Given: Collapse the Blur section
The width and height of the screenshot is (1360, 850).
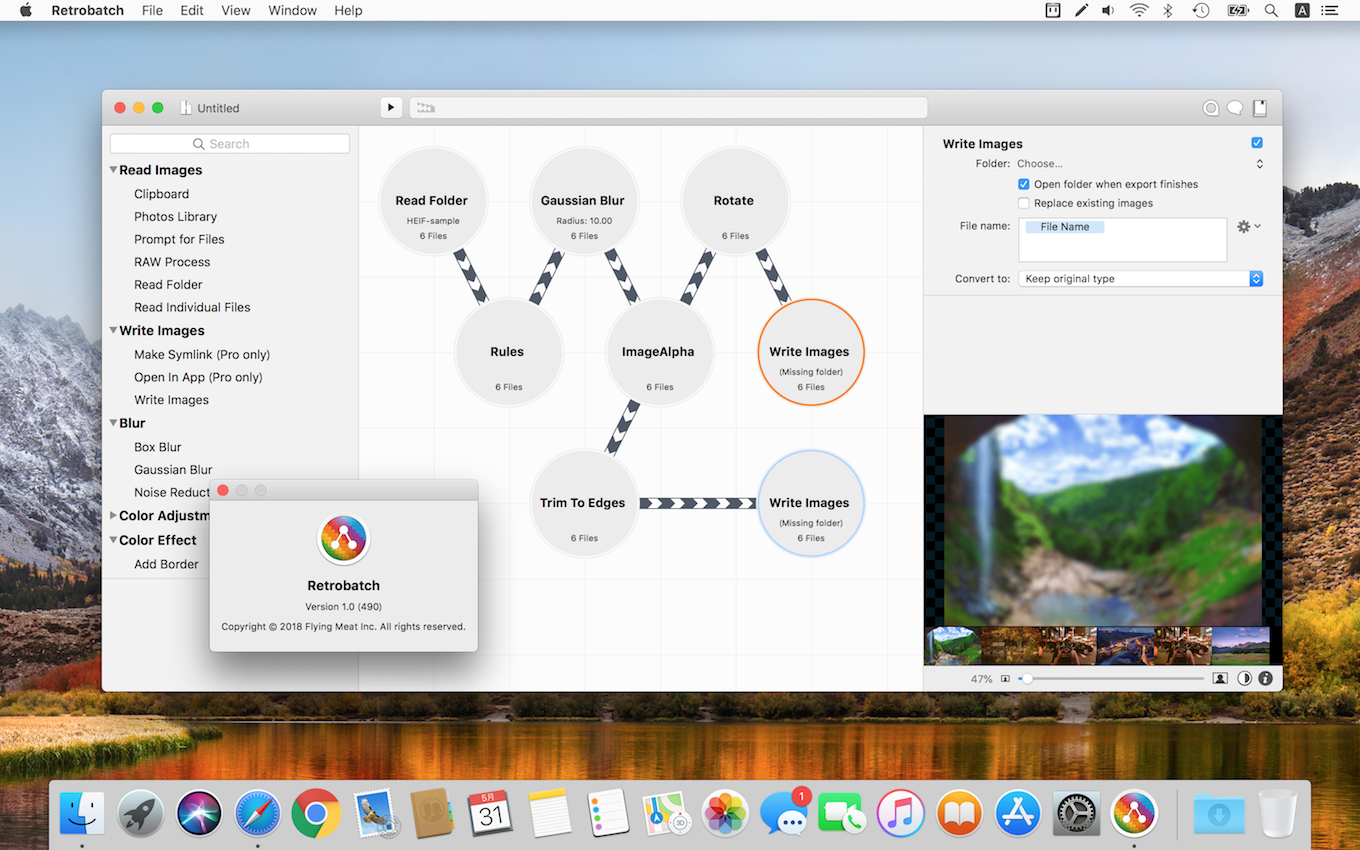Looking at the screenshot, I should pos(113,423).
